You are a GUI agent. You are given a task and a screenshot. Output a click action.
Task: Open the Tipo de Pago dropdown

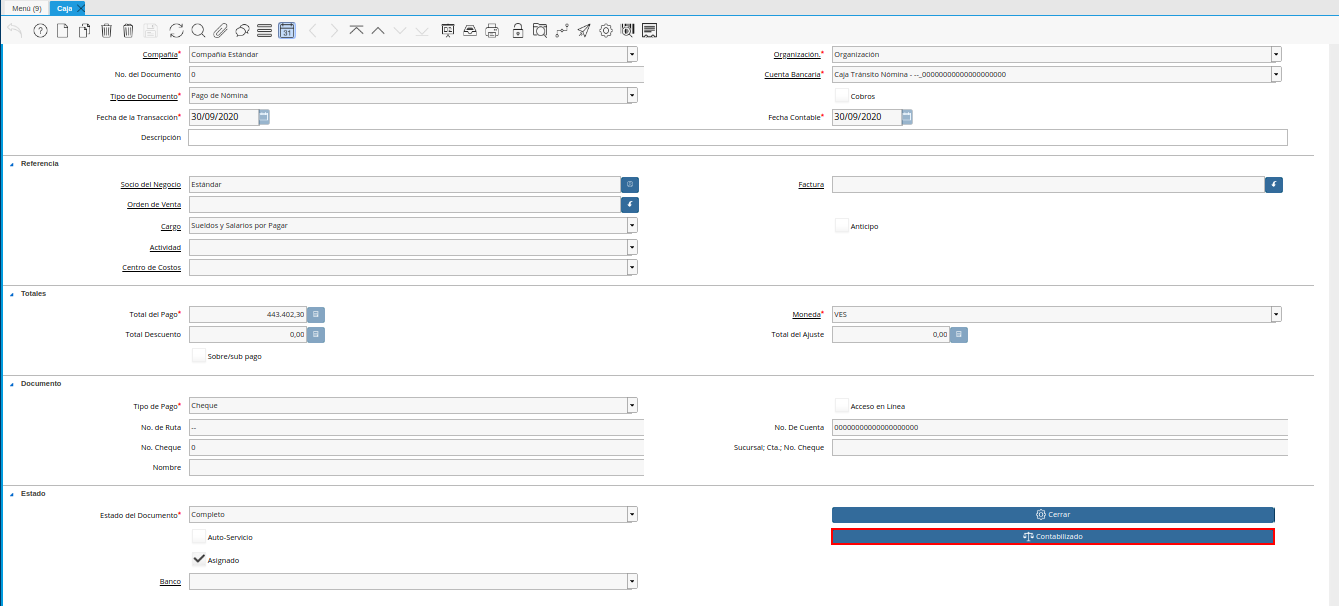pyautogui.click(x=632, y=406)
